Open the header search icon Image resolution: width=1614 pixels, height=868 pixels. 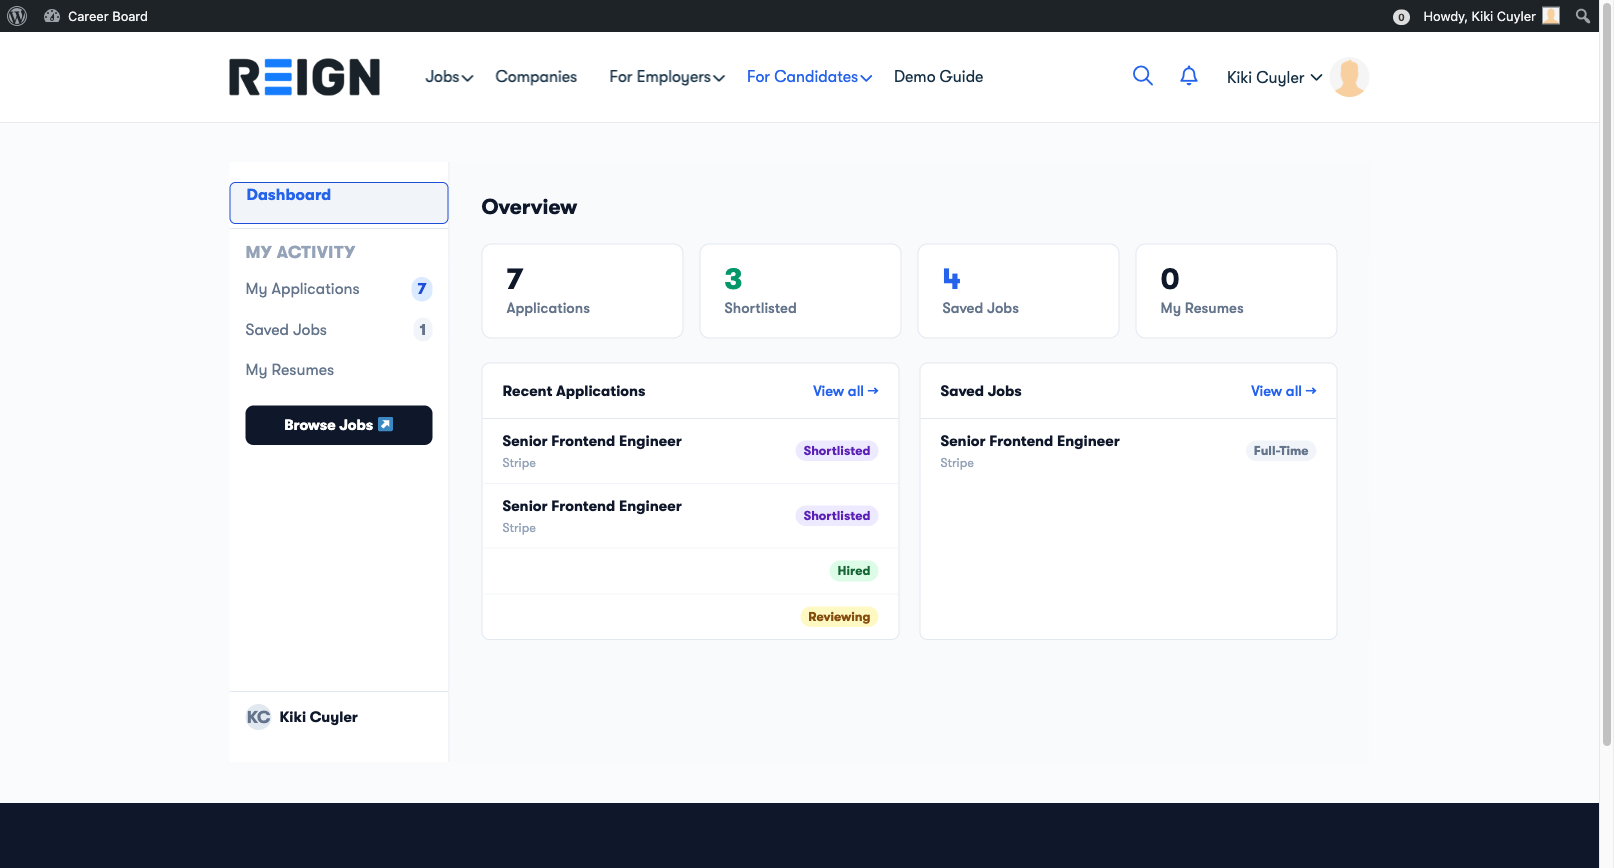pyautogui.click(x=1142, y=76)
